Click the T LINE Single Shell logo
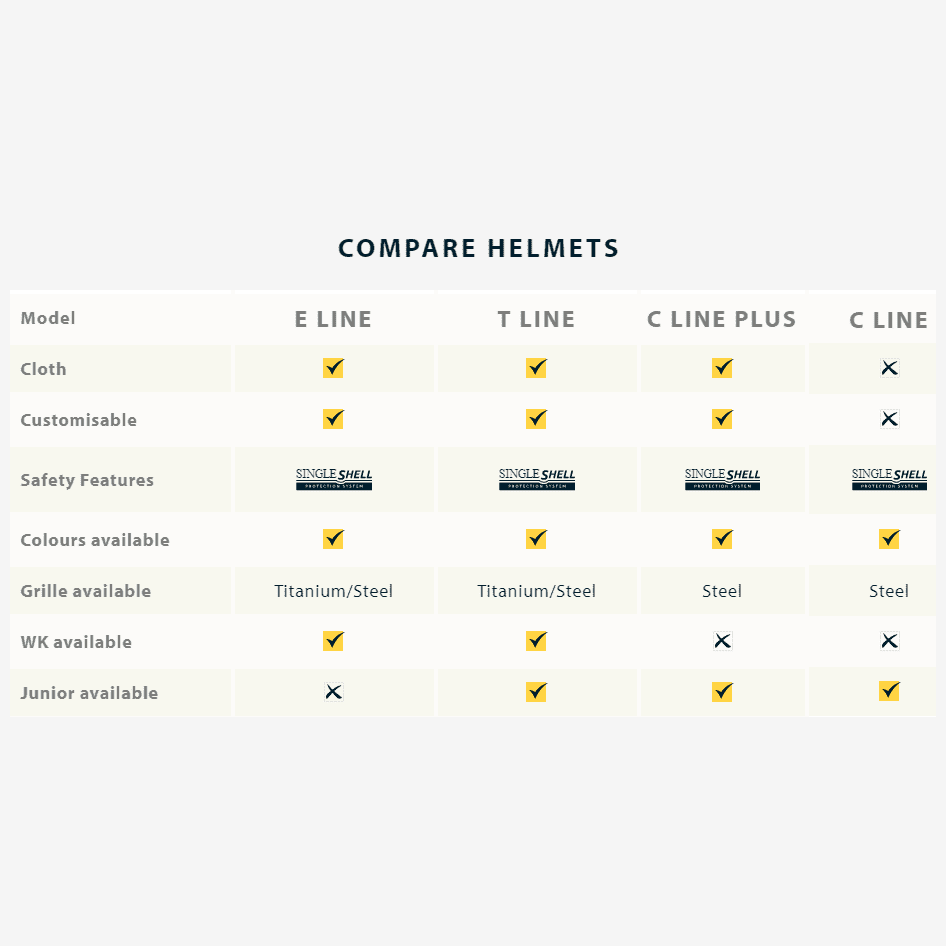Screen dimensions: 946x946 [x=537, y=479]
